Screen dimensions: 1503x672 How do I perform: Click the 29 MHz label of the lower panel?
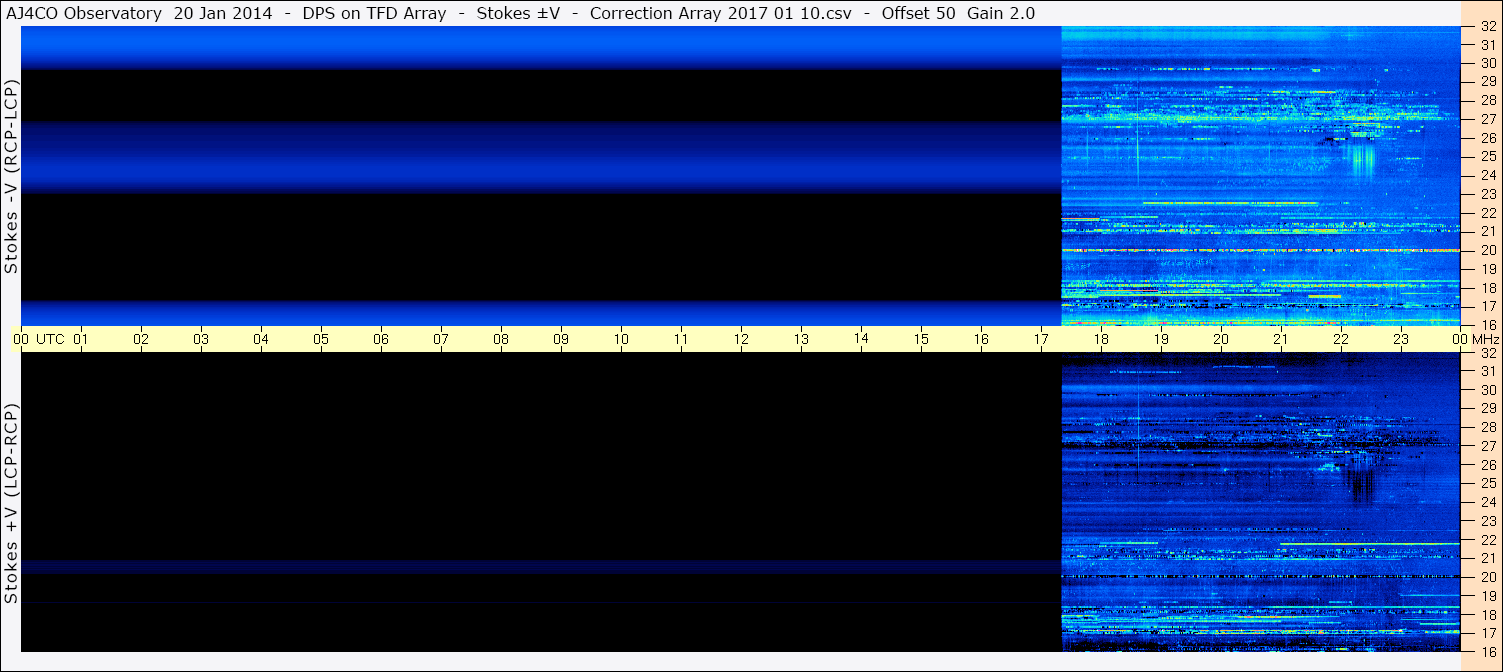coord(1487,408)
